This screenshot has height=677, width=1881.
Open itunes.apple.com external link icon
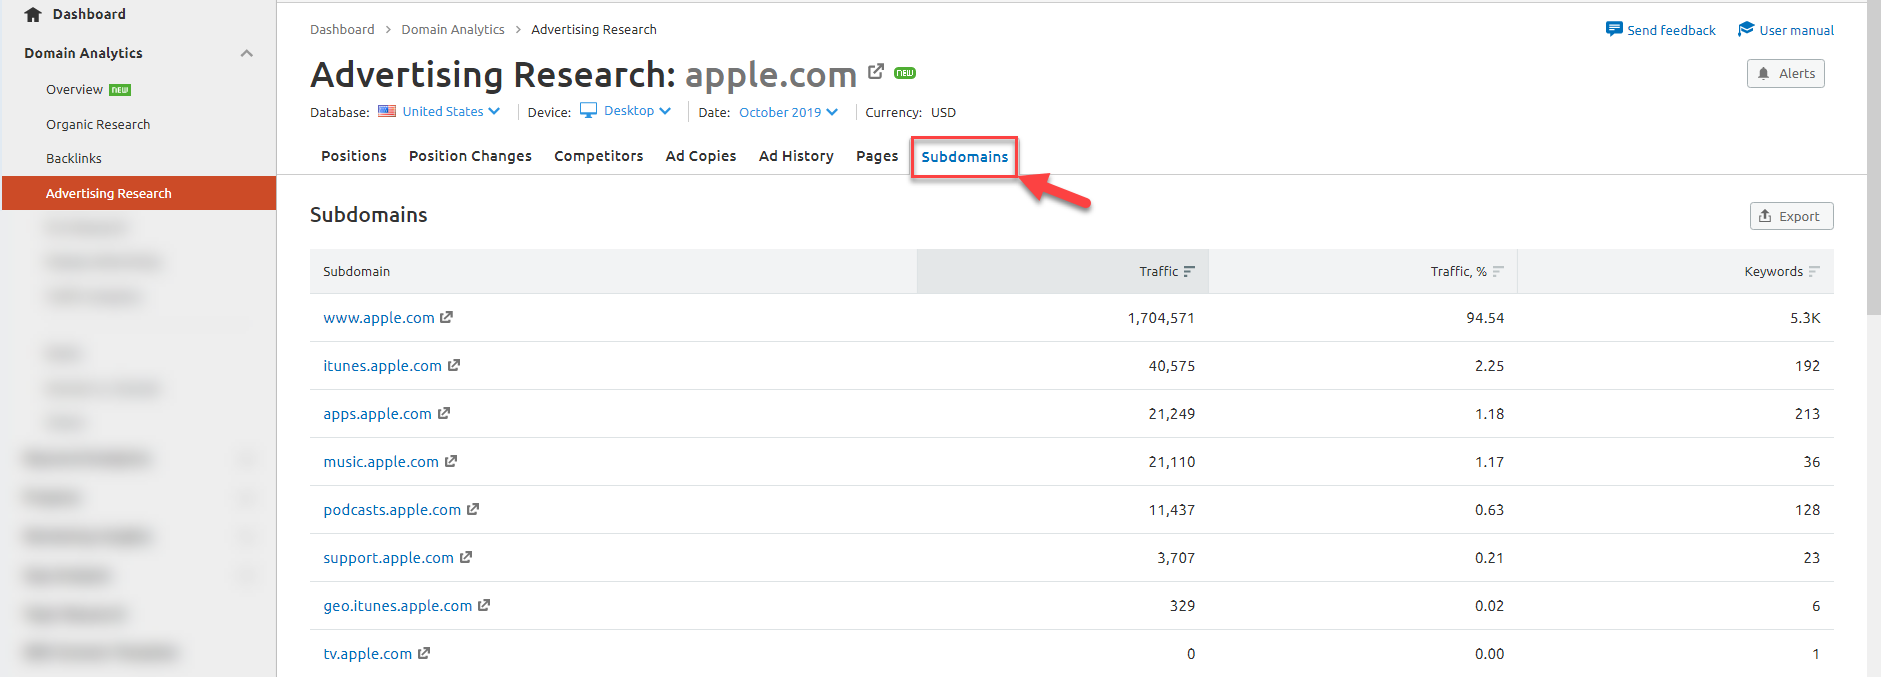click(454, 365)
